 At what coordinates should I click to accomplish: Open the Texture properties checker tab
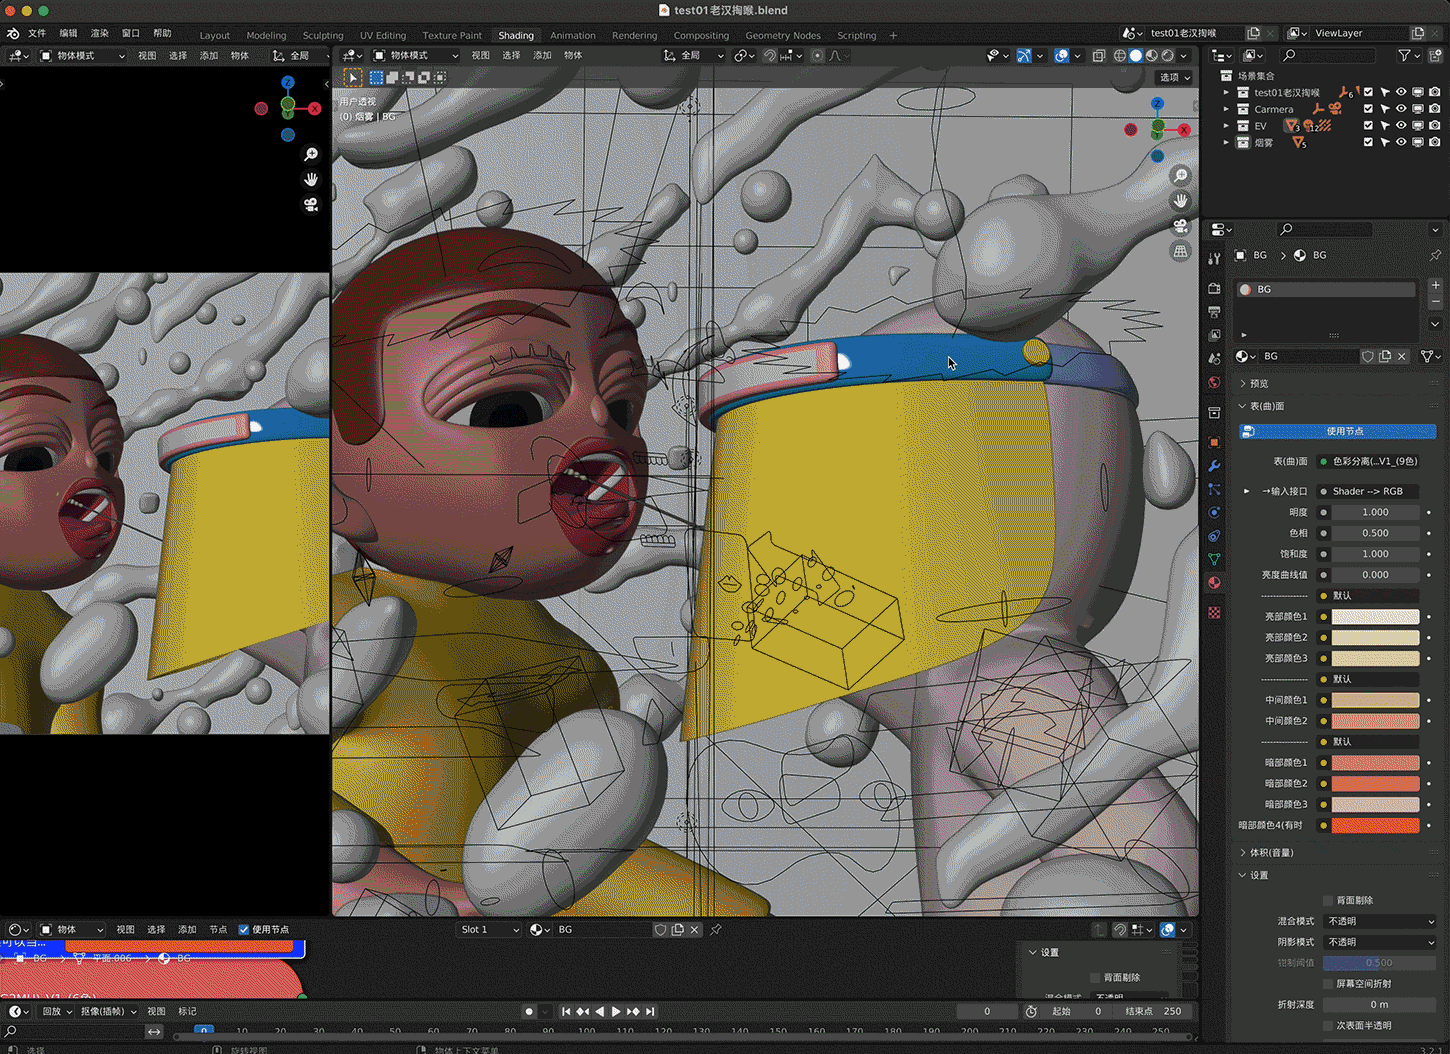click(1214, 612)
